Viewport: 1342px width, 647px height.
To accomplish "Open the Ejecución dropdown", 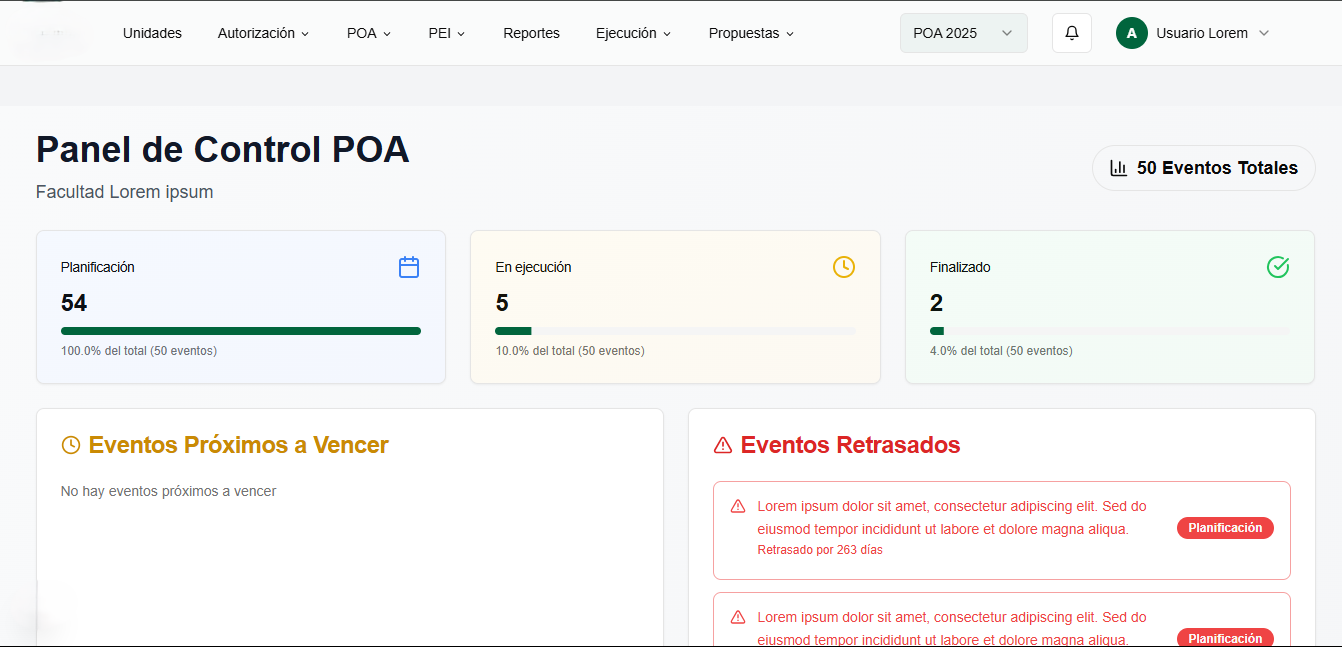I will (x=633, y=33).
